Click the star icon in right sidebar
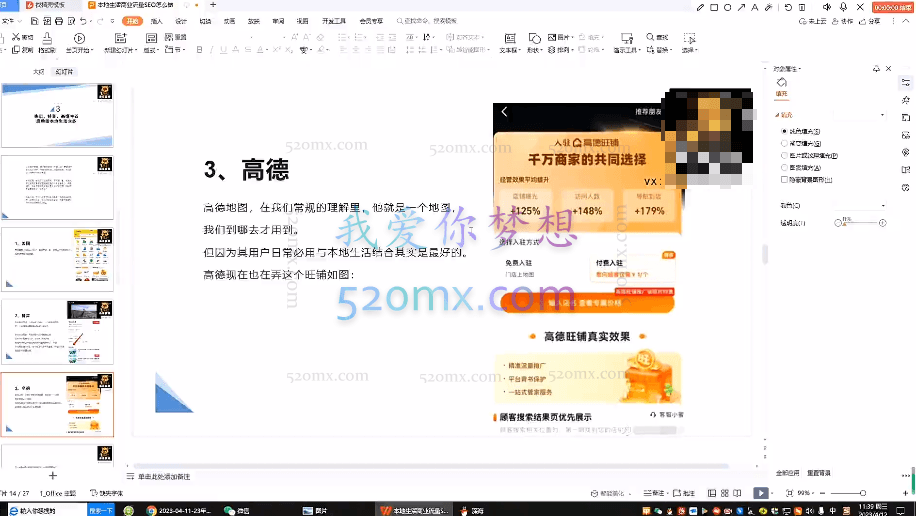 pos(905,100)
